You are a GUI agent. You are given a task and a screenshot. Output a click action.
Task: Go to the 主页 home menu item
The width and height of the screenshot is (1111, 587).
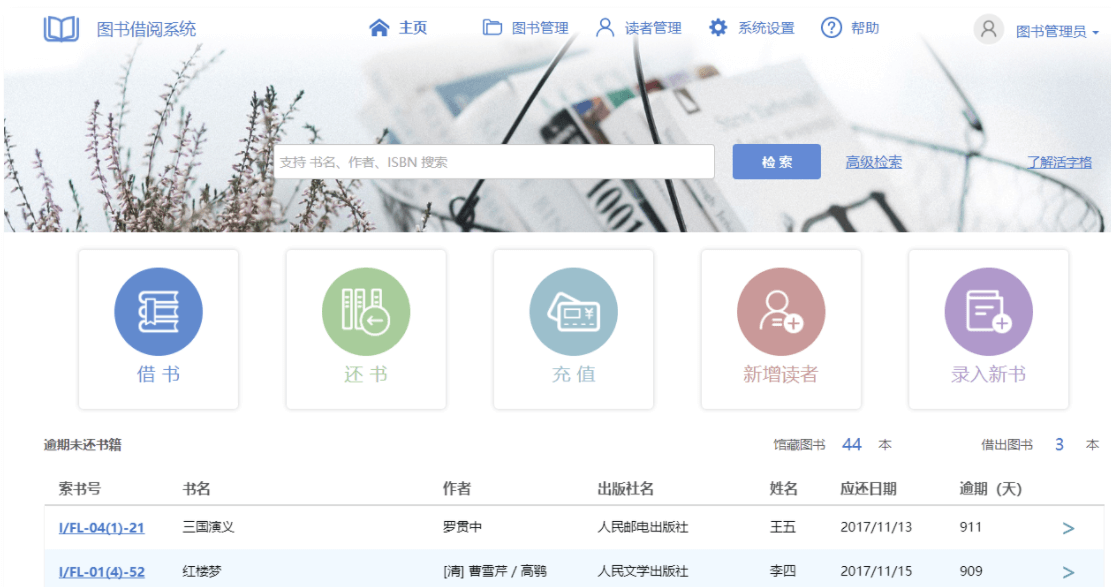399,28
